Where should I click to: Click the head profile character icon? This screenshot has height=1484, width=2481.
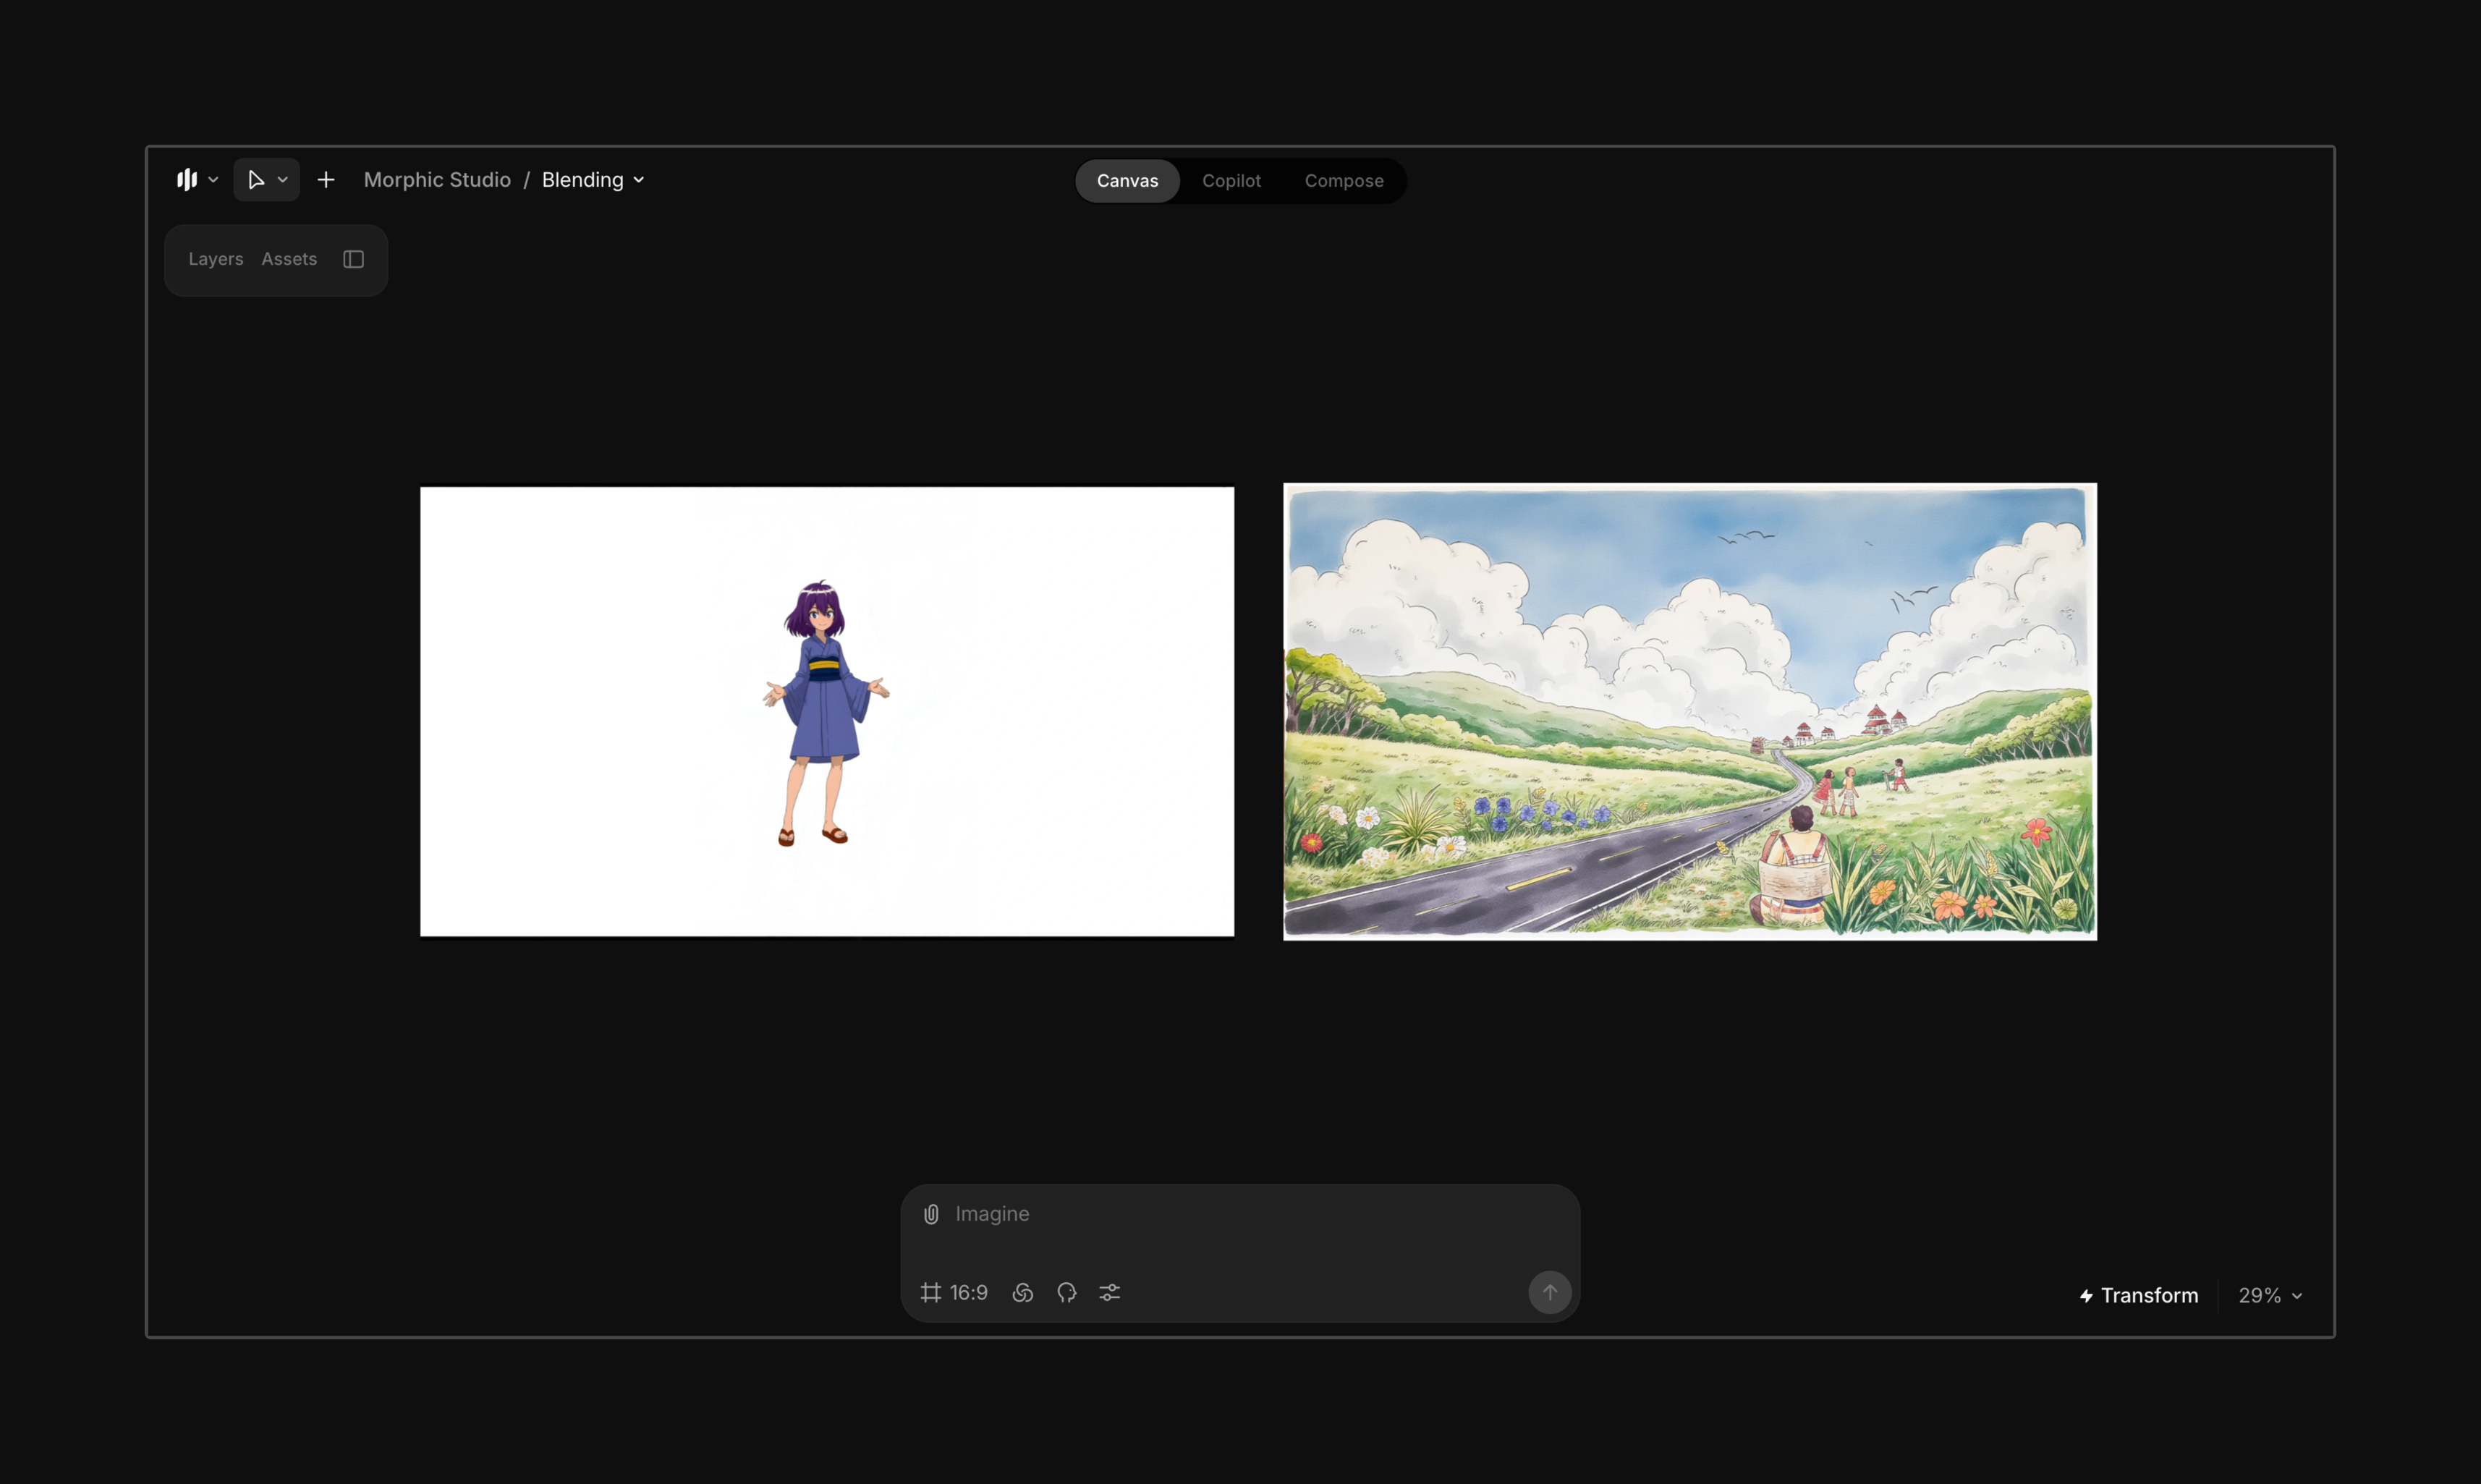click(x=1066, y=1293)
